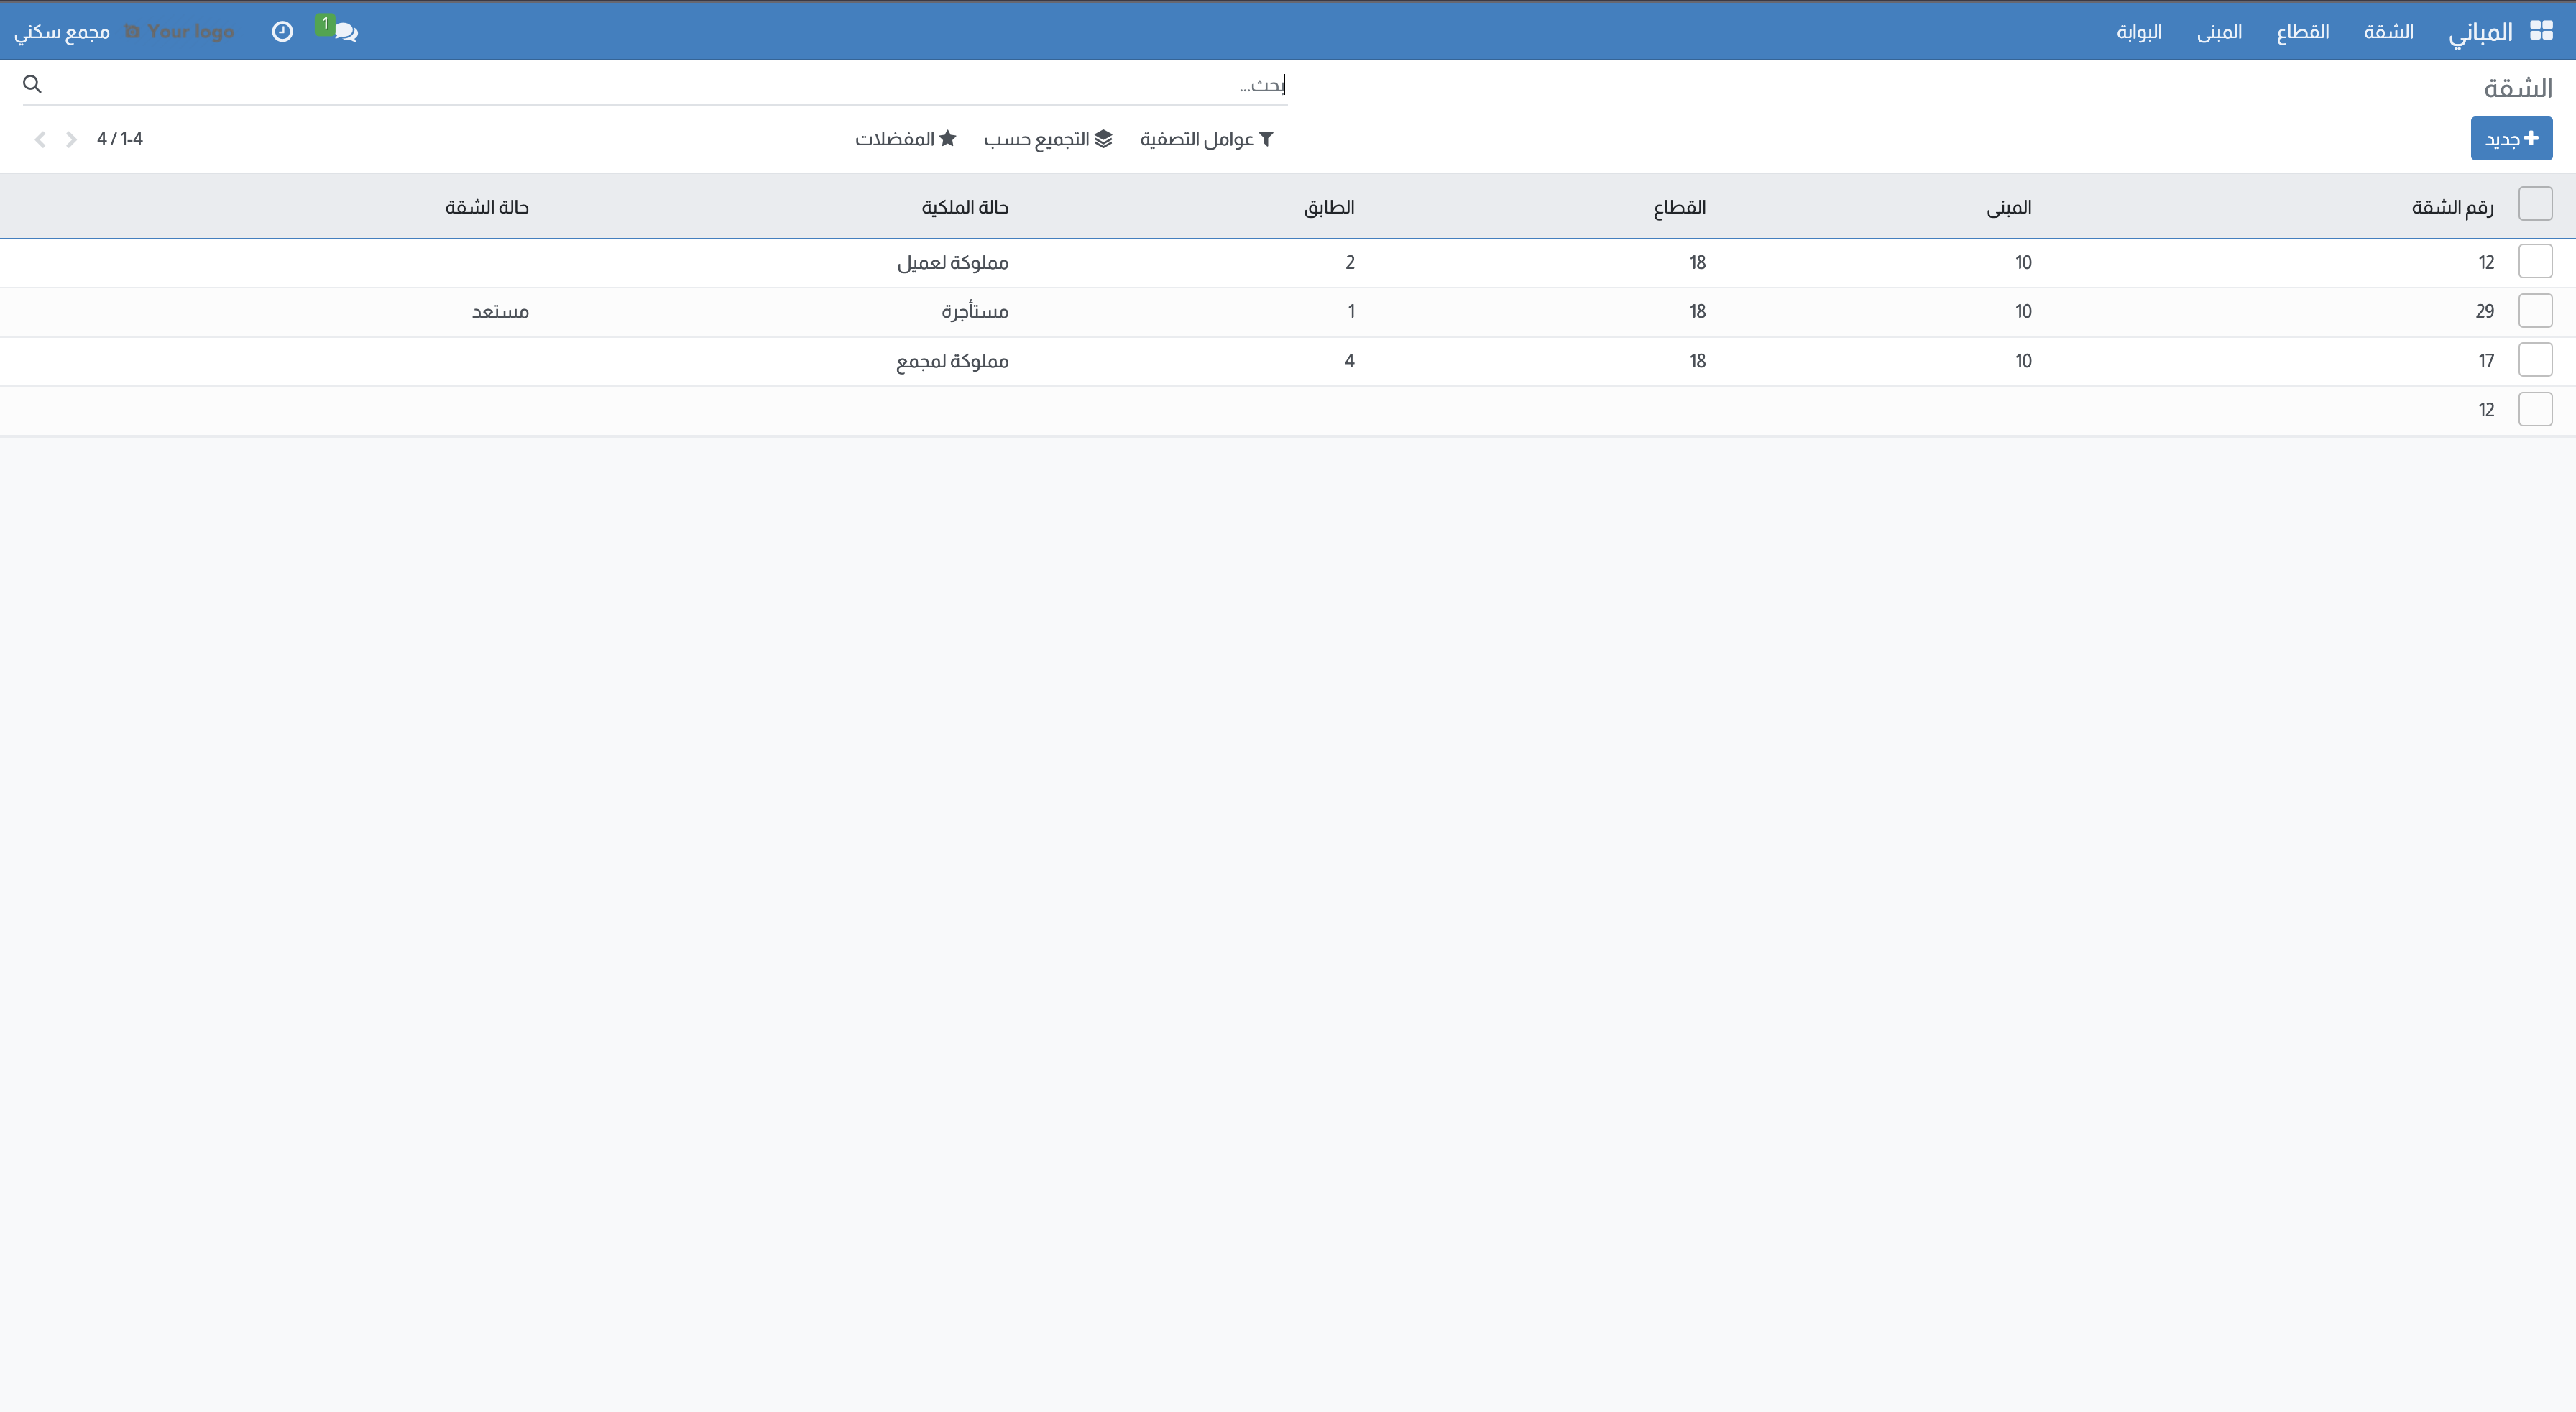Sort by القطاع column header
Viewport: 2576px width, 1412px height.
(x=1679, y=207)
